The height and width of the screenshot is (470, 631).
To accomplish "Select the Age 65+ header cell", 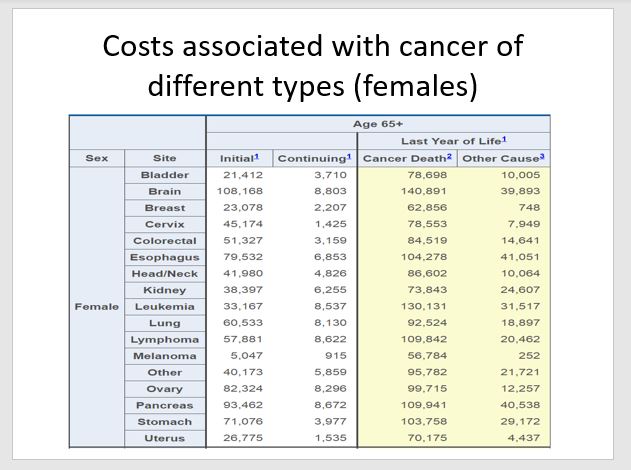I will coord(378,124).
